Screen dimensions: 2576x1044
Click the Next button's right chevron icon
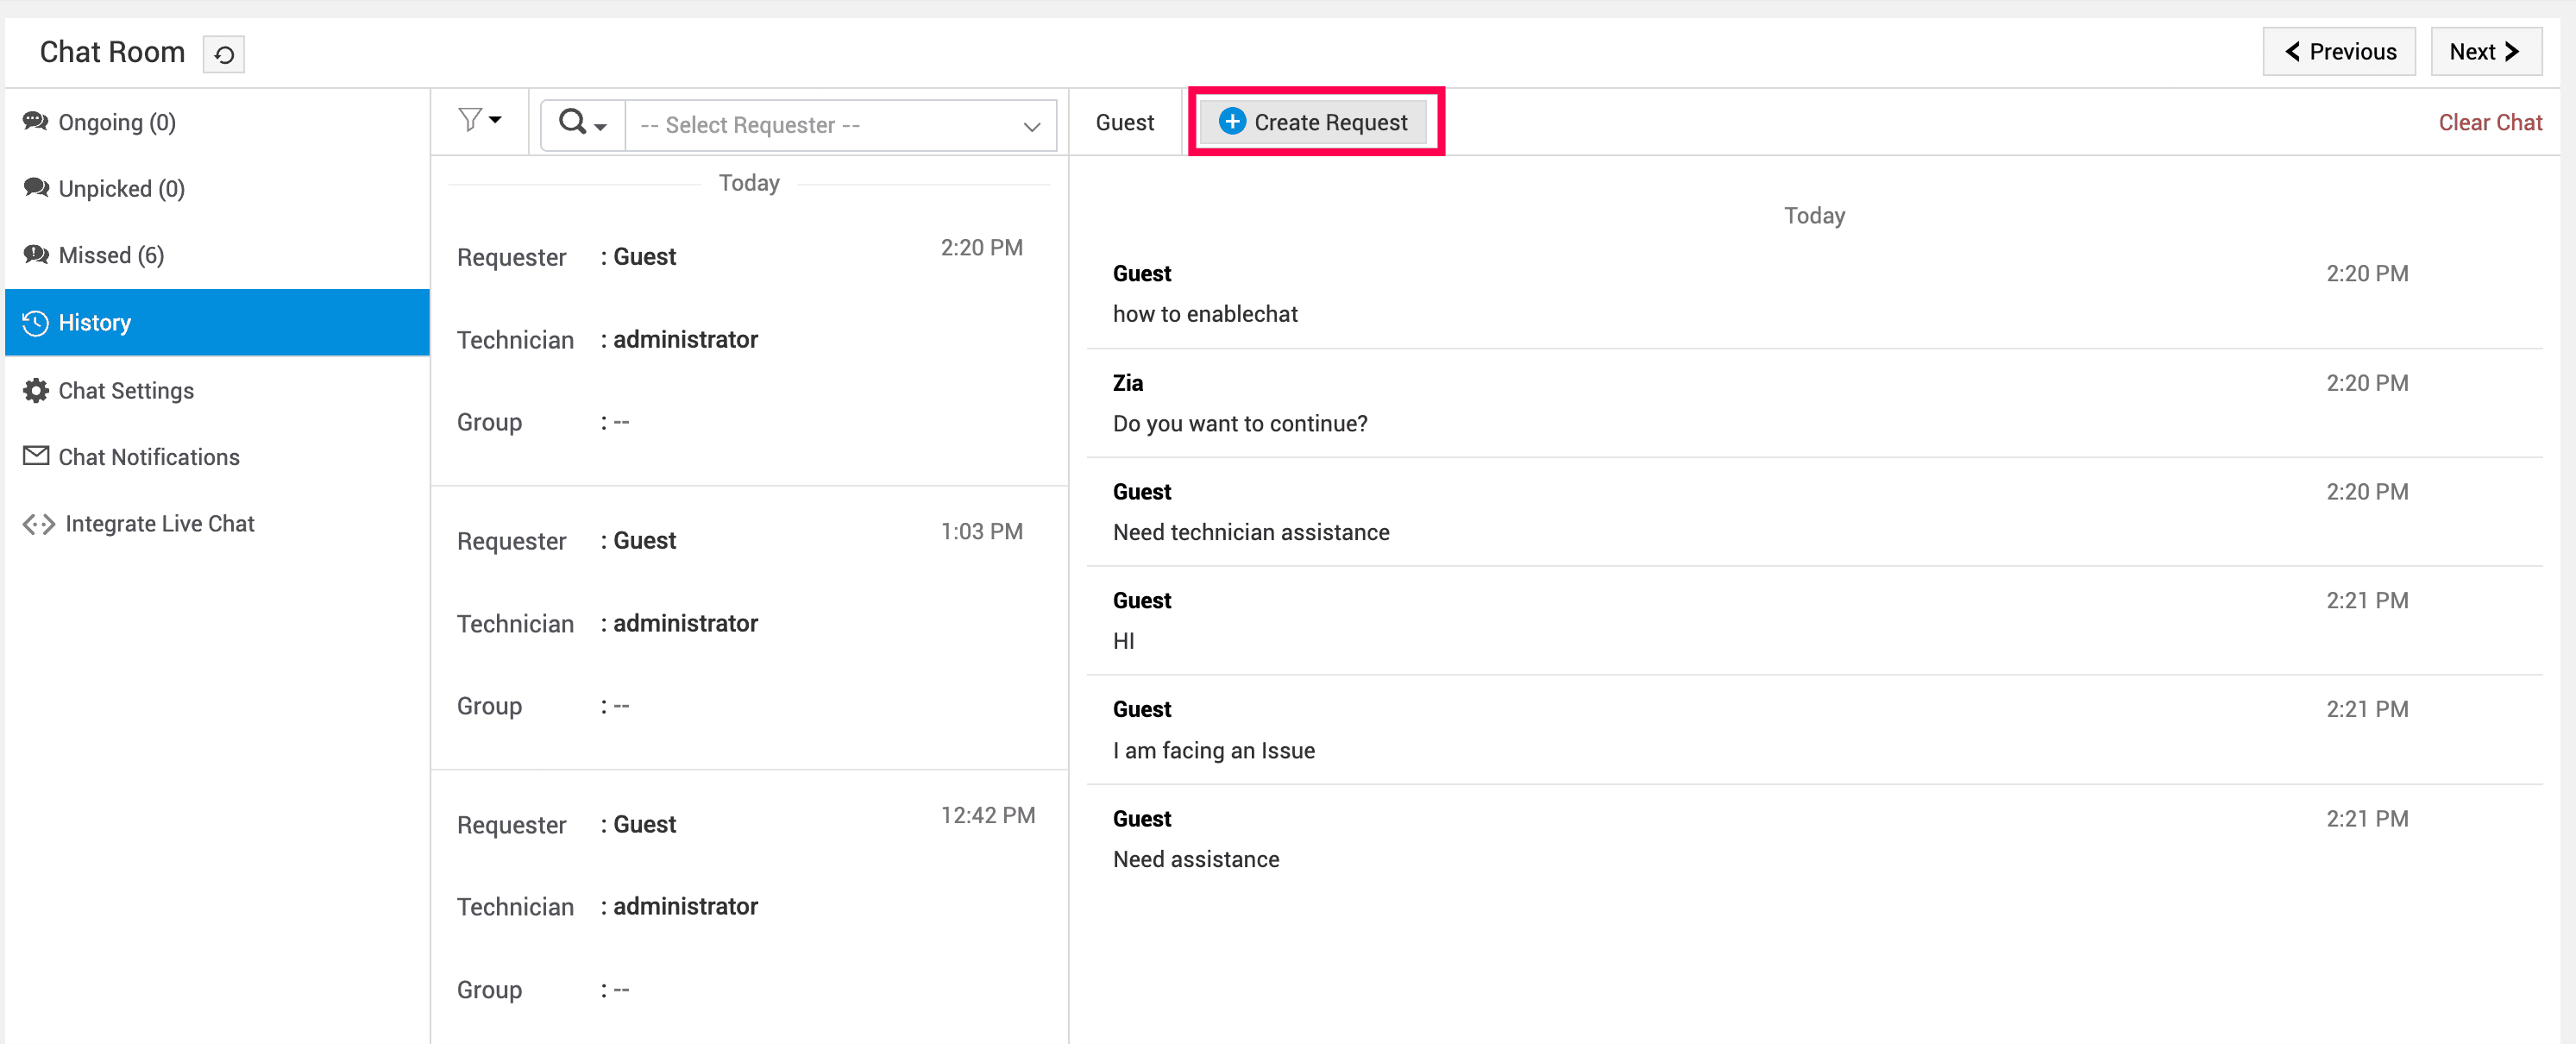[2511, 51]
